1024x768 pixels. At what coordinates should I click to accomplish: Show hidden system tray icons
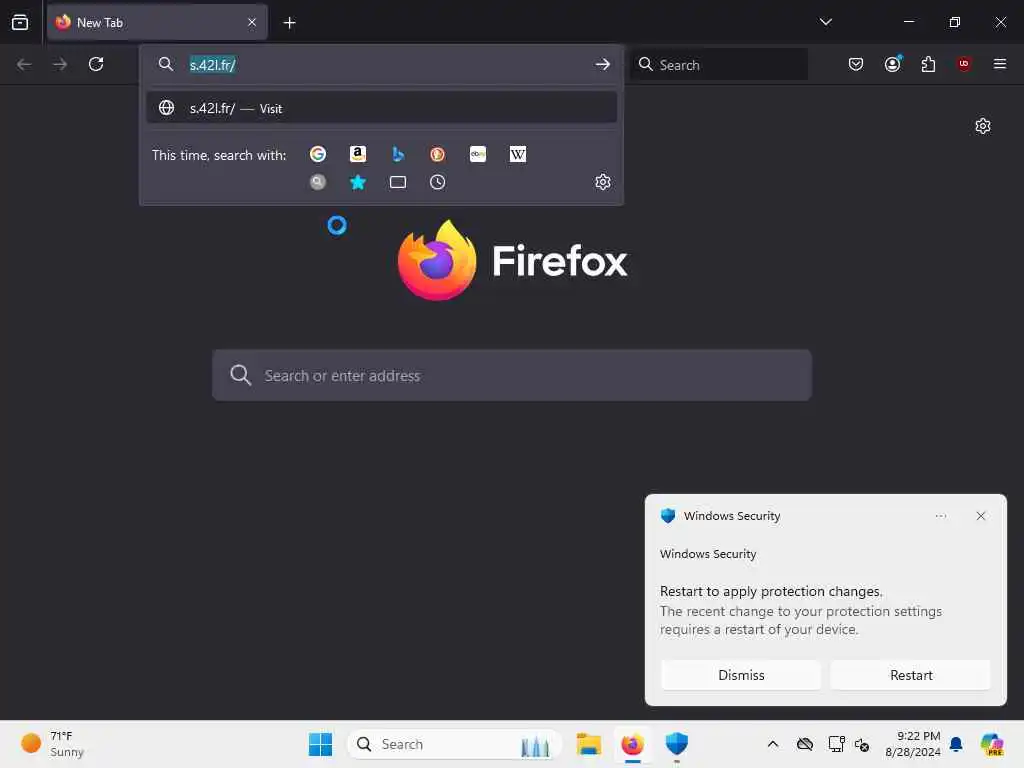click(x=773, y=744)
